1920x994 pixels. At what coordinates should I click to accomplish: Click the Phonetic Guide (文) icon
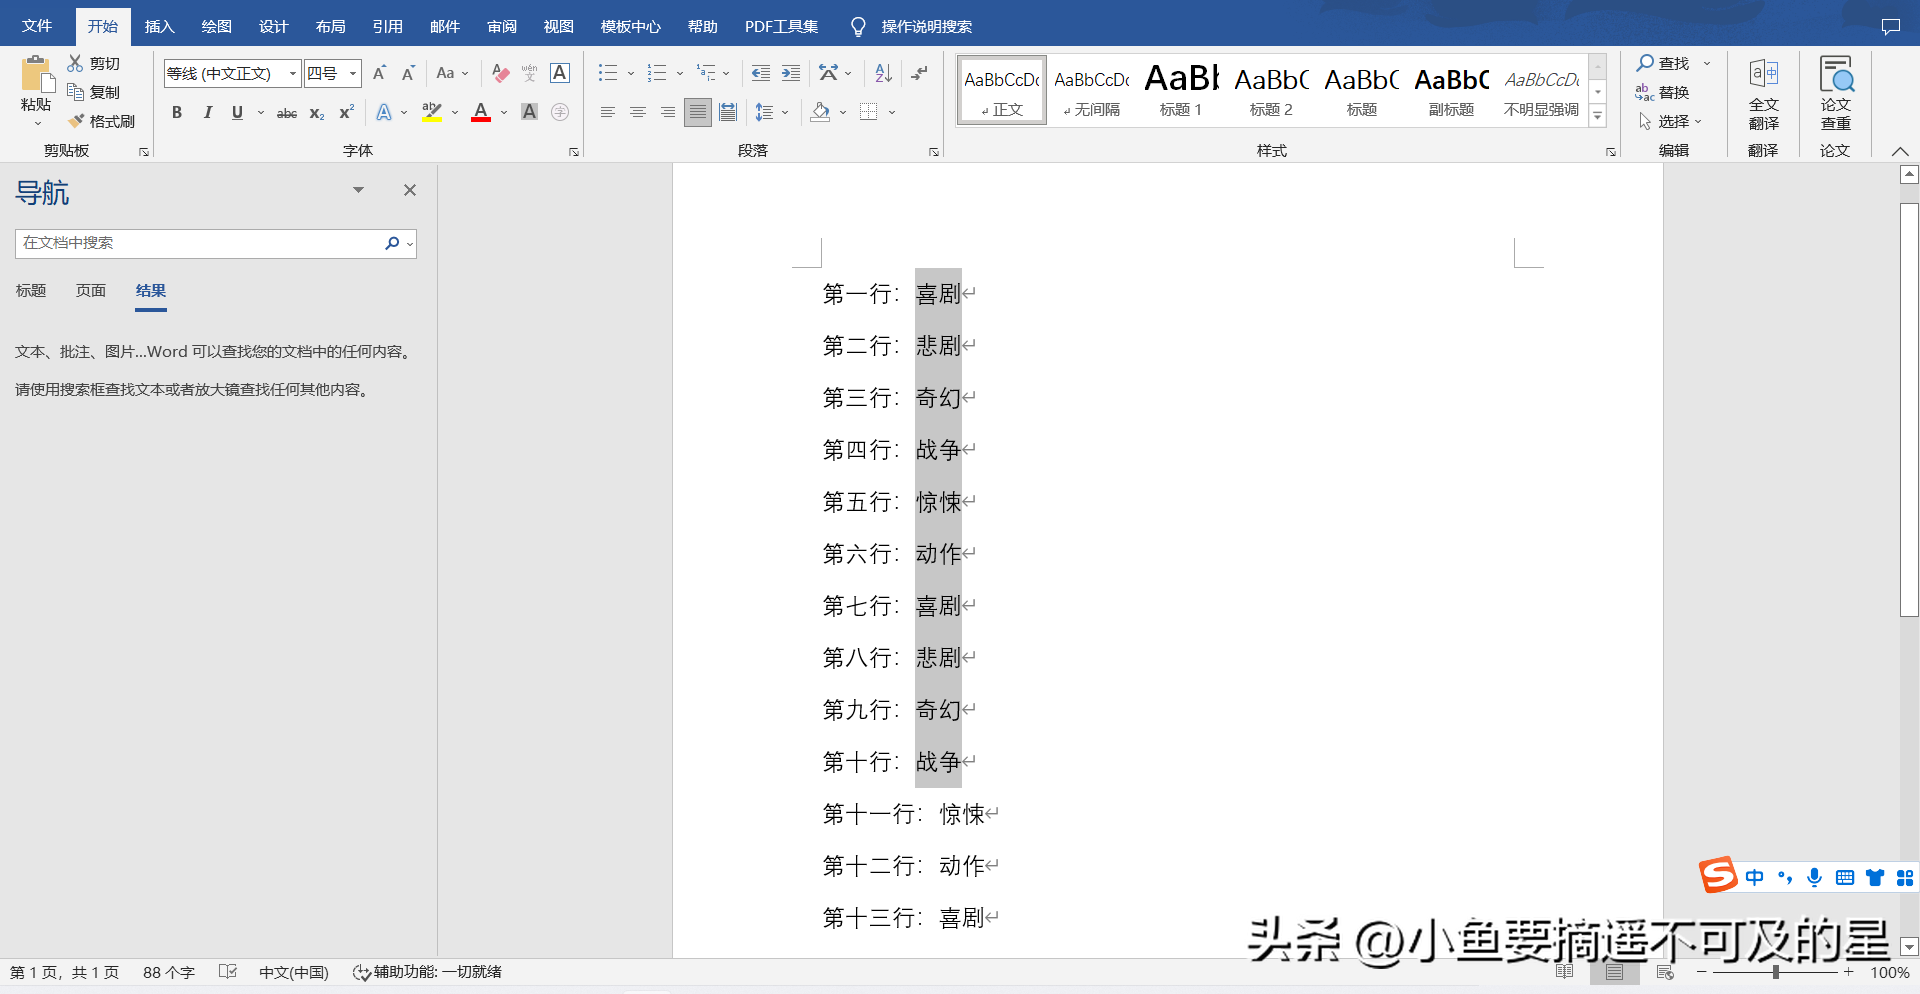click(x=530, y=73)
